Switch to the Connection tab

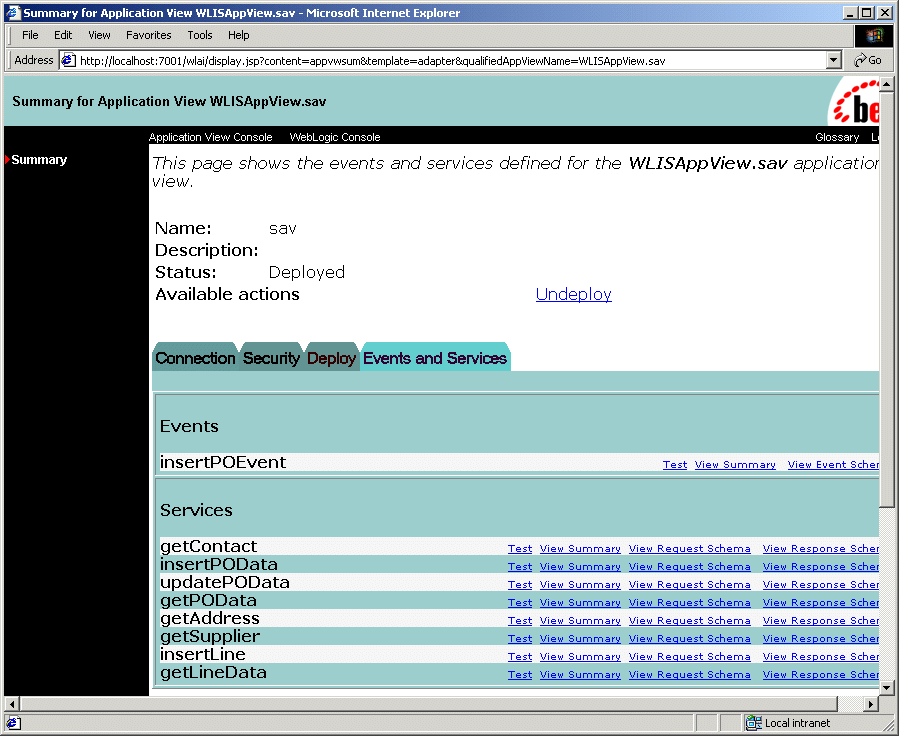click(x=195, y=358)
